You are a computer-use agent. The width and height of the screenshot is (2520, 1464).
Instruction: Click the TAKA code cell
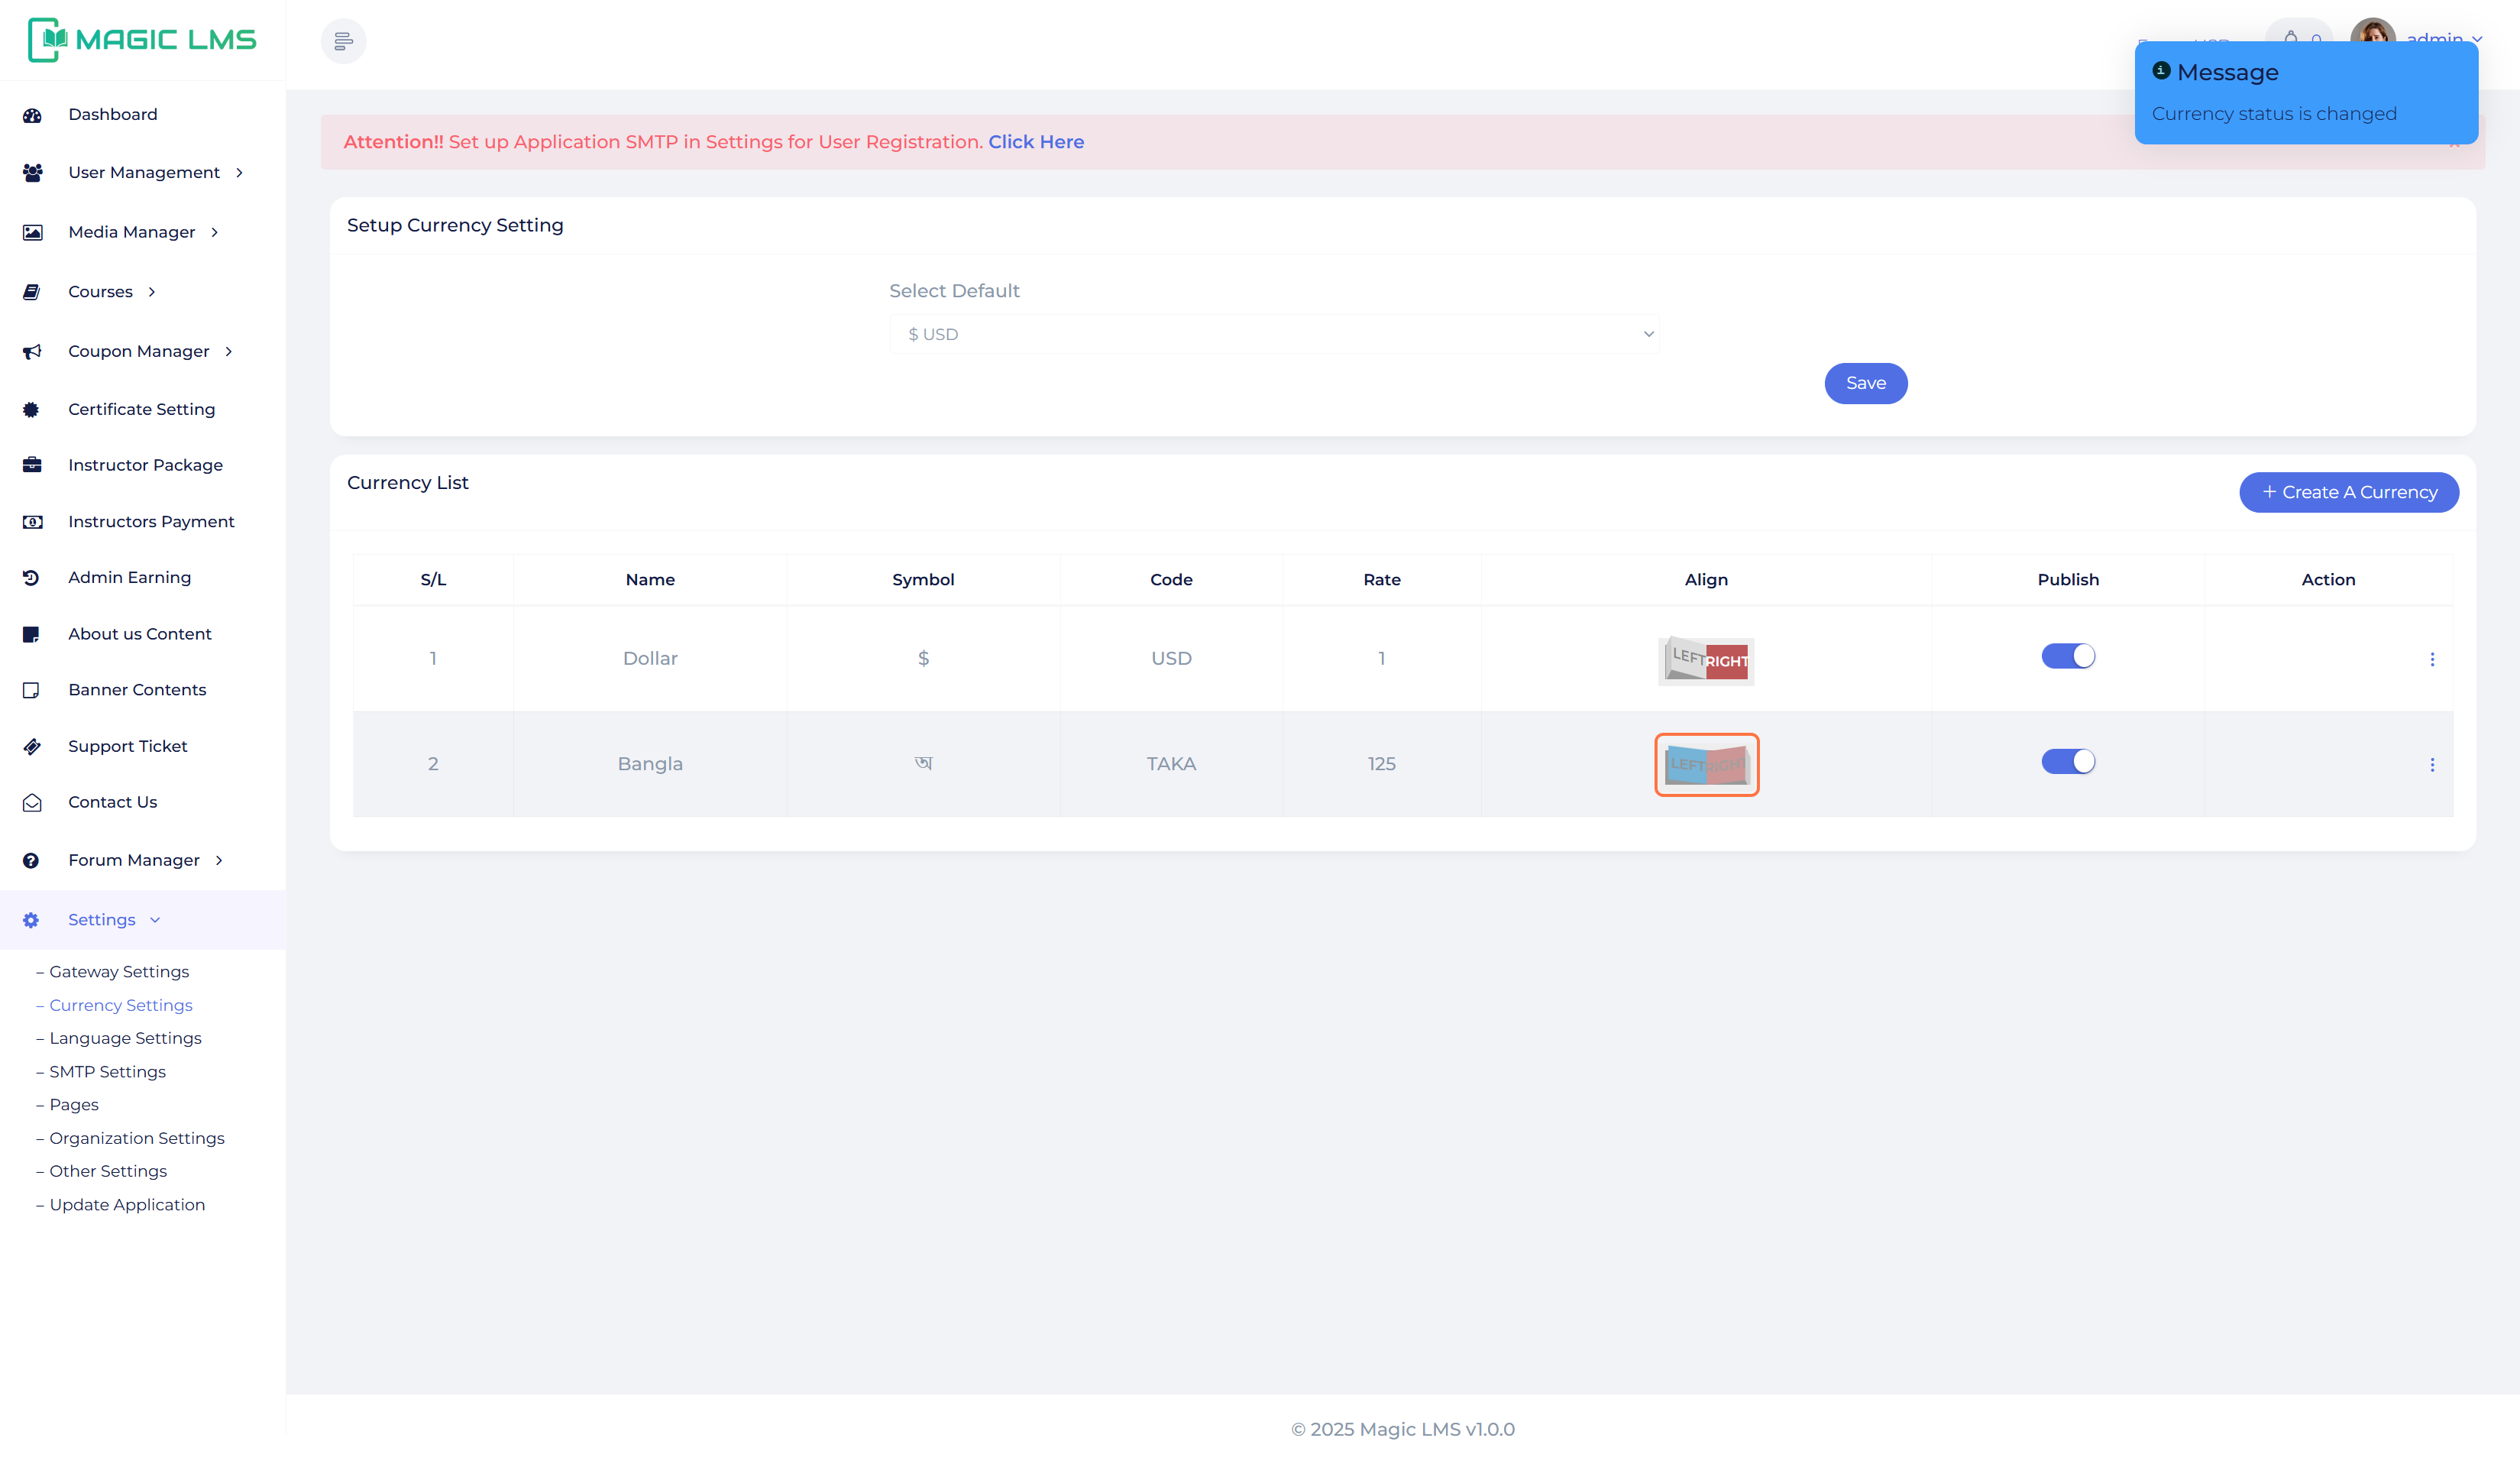pyautogui.click(x=1171, y=764)
